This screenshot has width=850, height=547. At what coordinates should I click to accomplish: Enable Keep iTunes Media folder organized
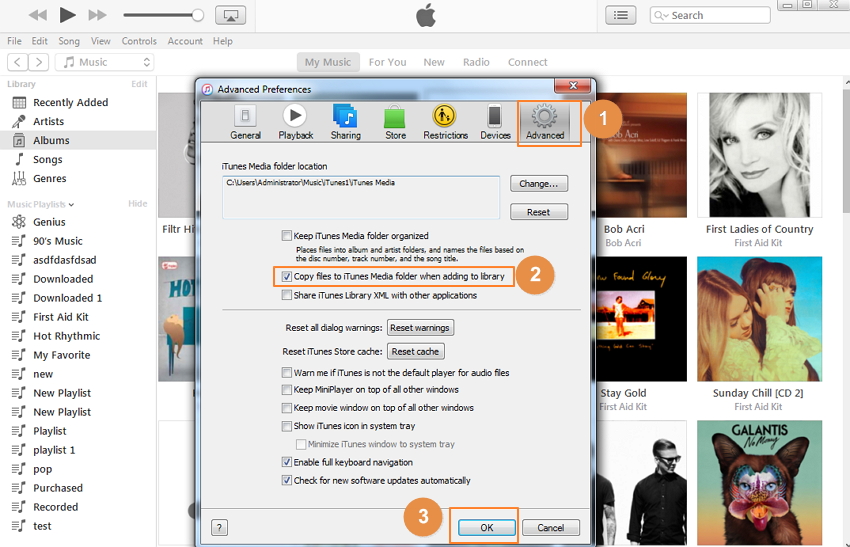[x=287, y=236]
